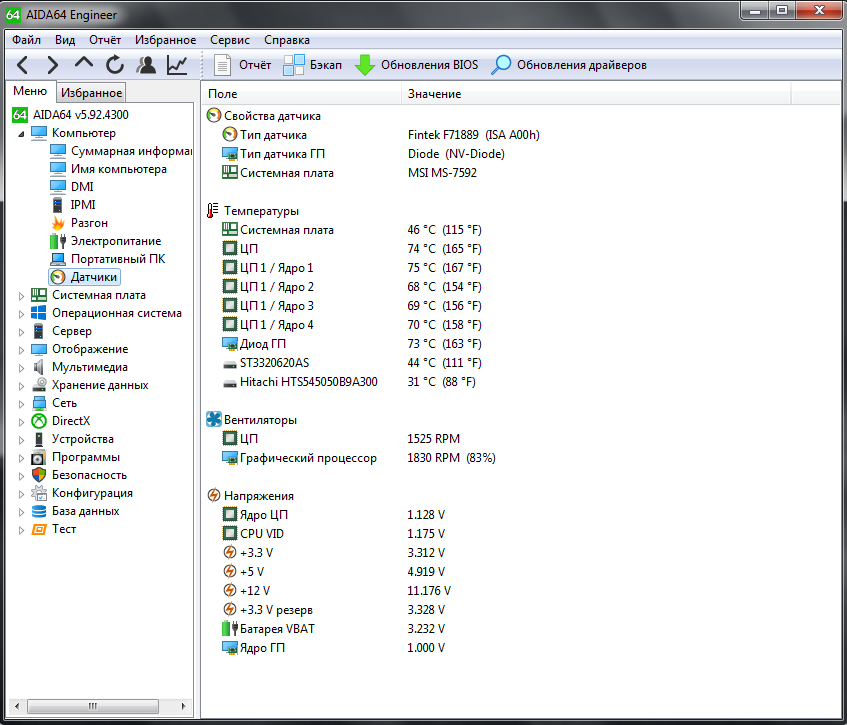The height and width of the screenshot is (725, 847).
Task: Click the Операционная система Windows icon
Action: (x=39, y=313)
